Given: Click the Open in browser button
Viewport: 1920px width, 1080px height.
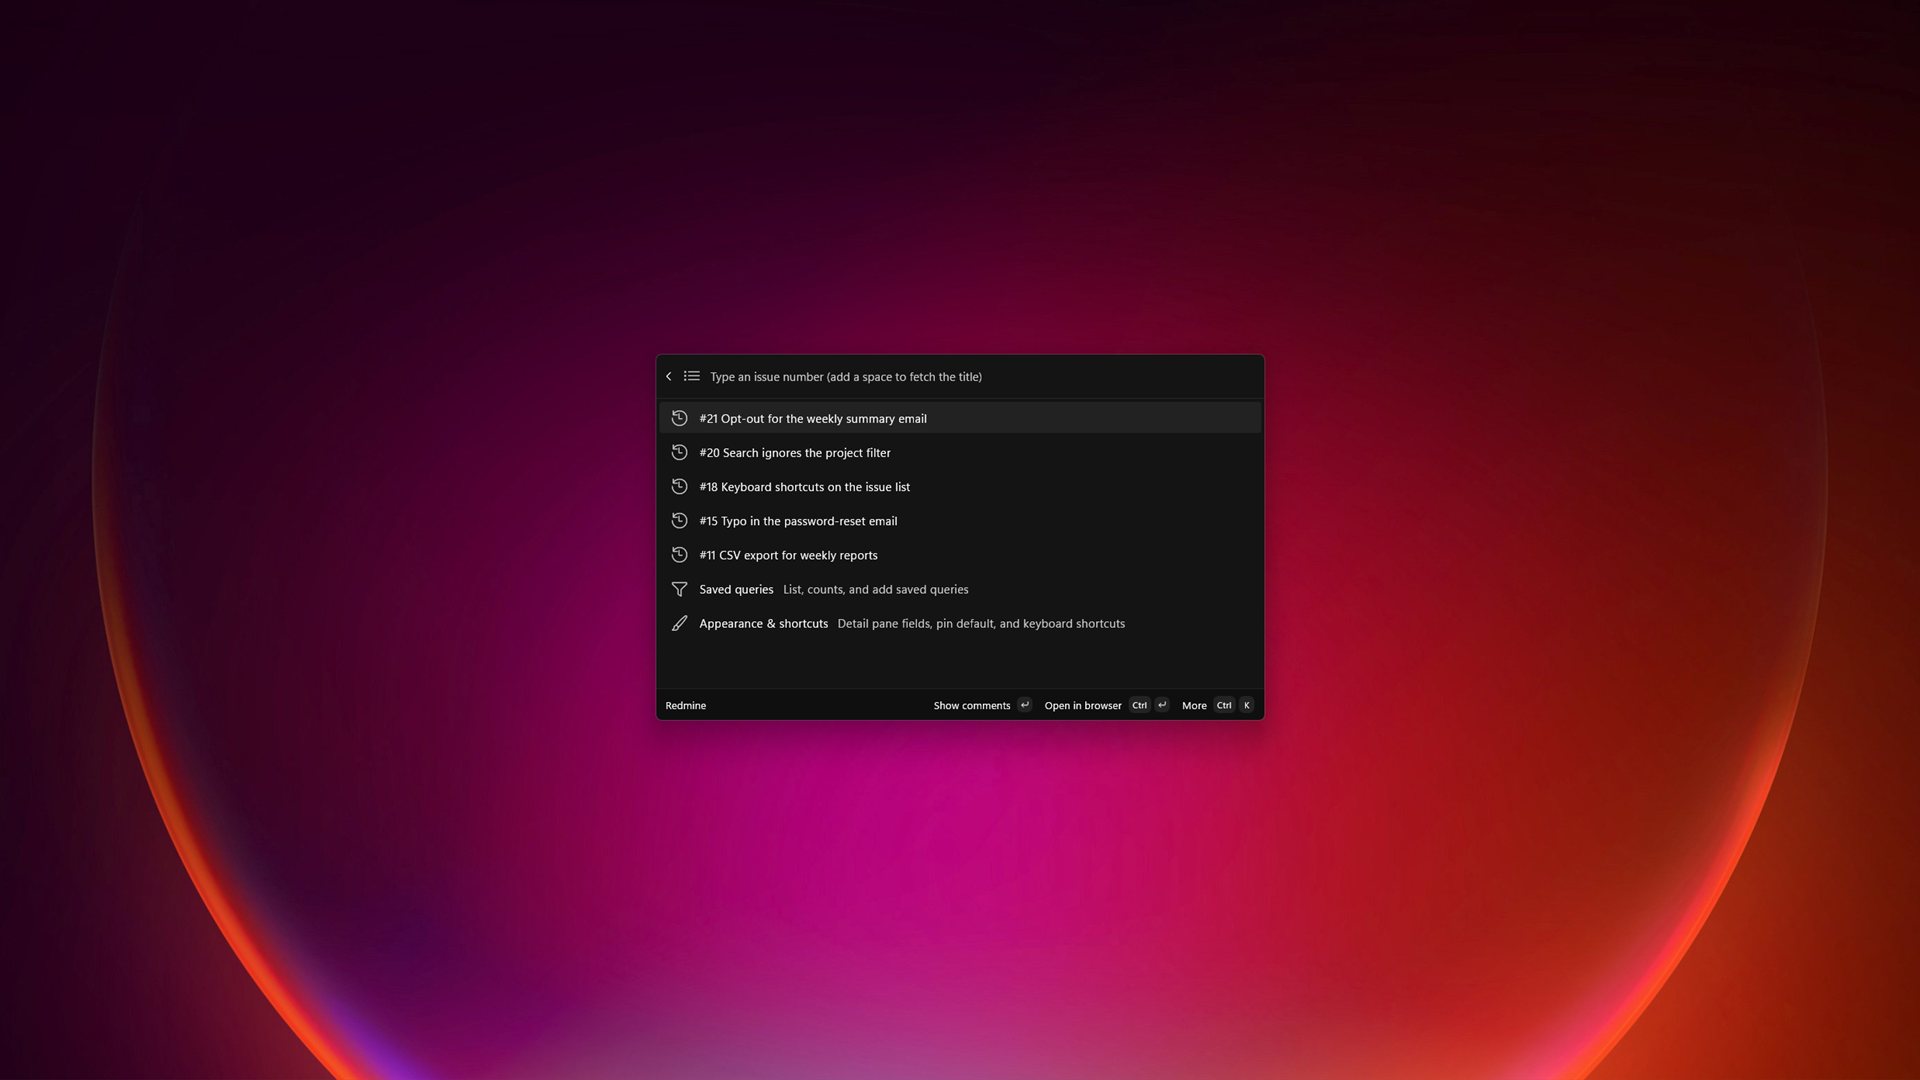Looking at the screenshot, I should click(1106, 705).
